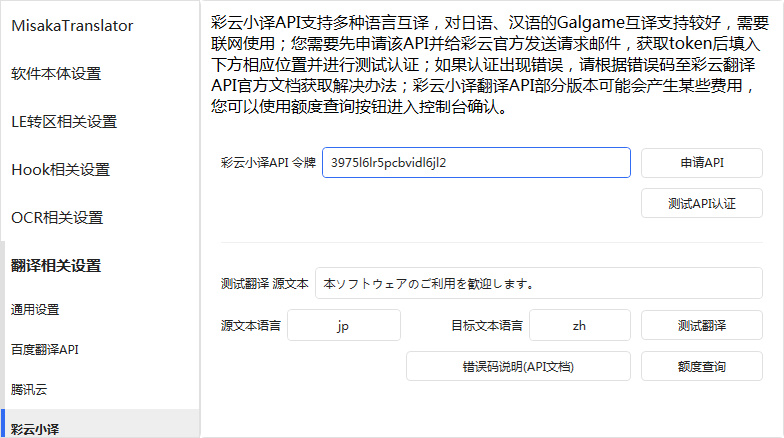The width and height of the screenshot is (784, 438).
Task: Open OCR相关设置 section
Action: [57, 218]
